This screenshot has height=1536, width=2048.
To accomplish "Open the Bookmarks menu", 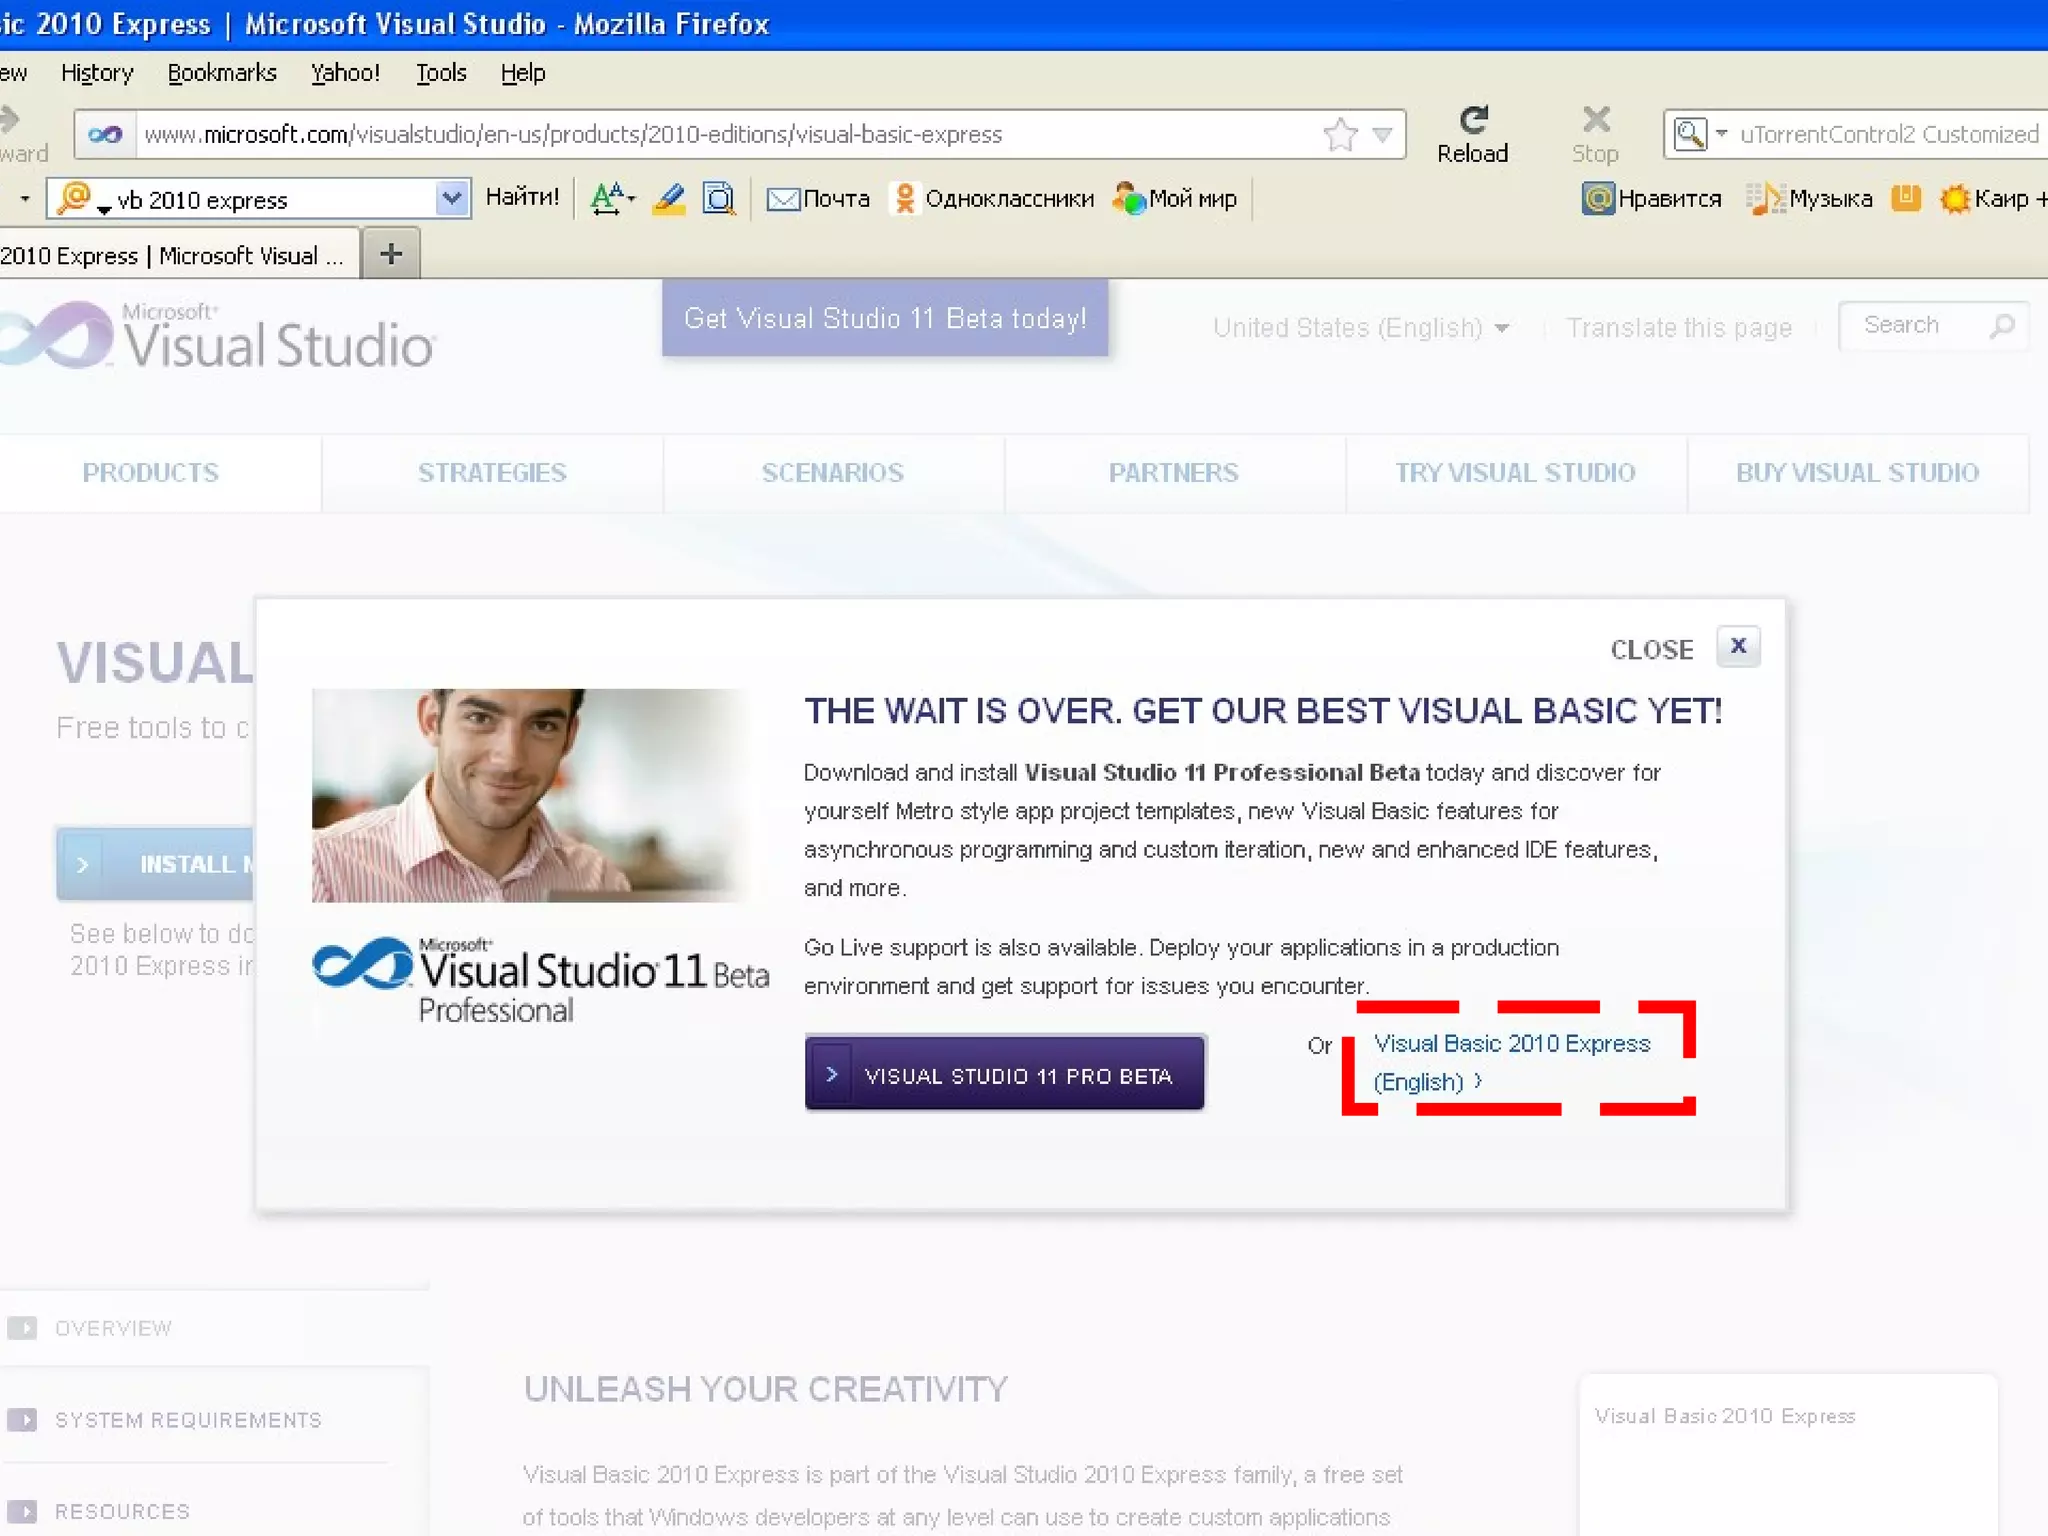I will coord(222,73).
